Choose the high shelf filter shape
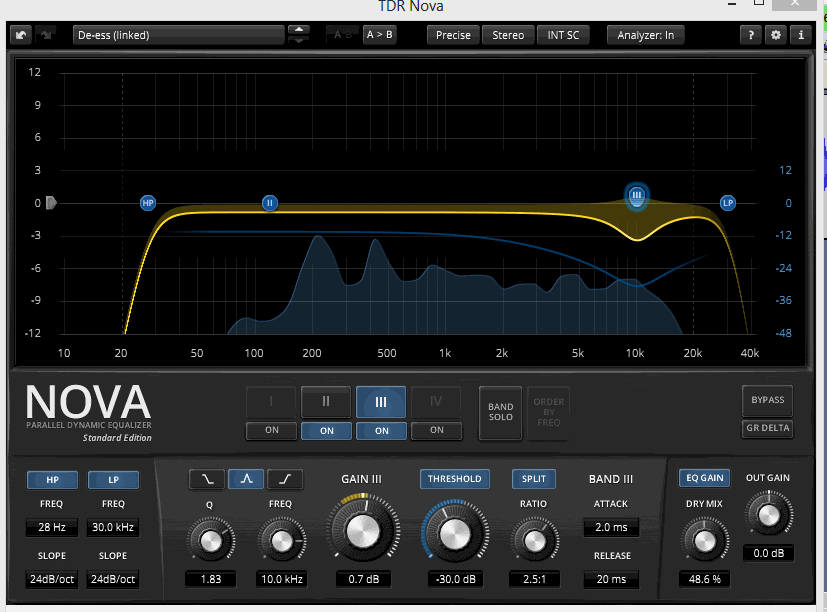827x612 pixels. (x=285, y=479)
